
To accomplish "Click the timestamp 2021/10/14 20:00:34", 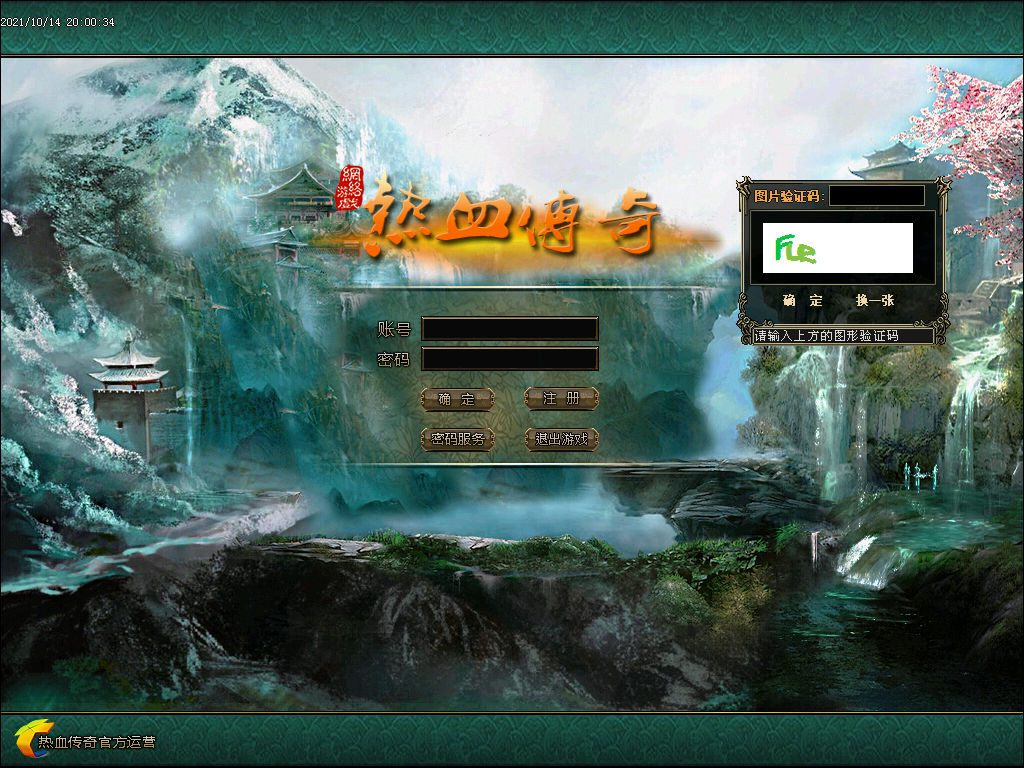I will tap(57, 22).
